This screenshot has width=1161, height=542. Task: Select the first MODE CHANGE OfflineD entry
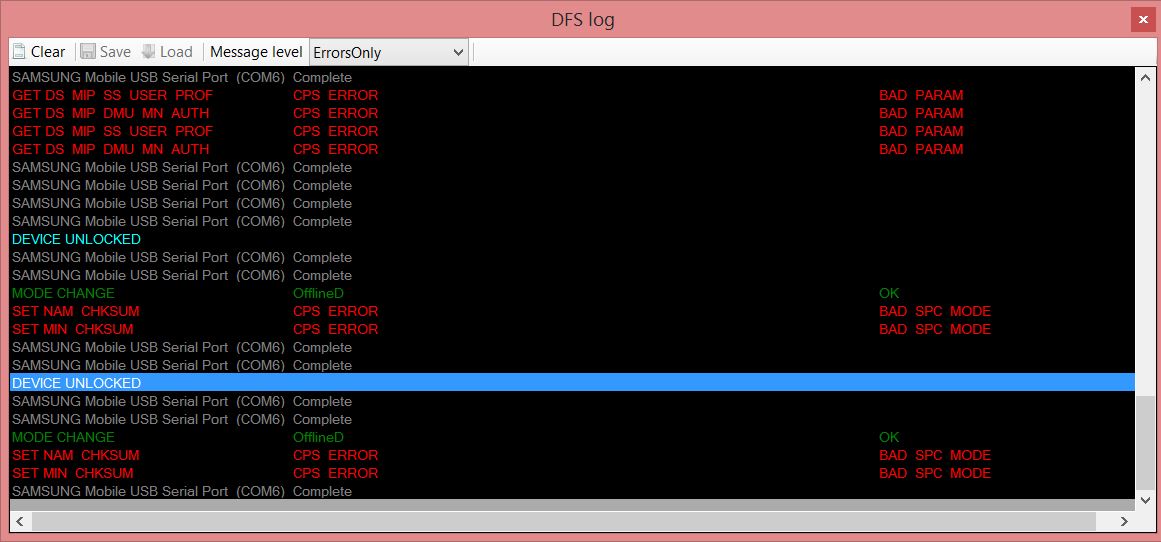point(63,293)
